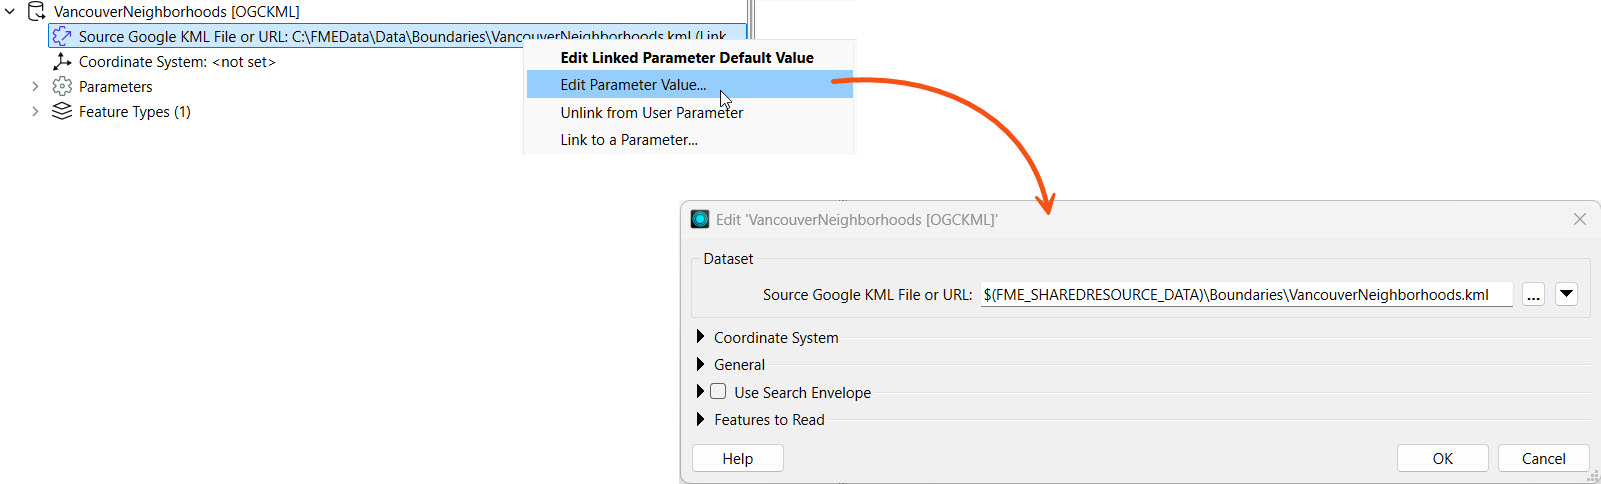
Task: Click the VancouverNeighborhoods reader database icon
Action: click(36, 12)
